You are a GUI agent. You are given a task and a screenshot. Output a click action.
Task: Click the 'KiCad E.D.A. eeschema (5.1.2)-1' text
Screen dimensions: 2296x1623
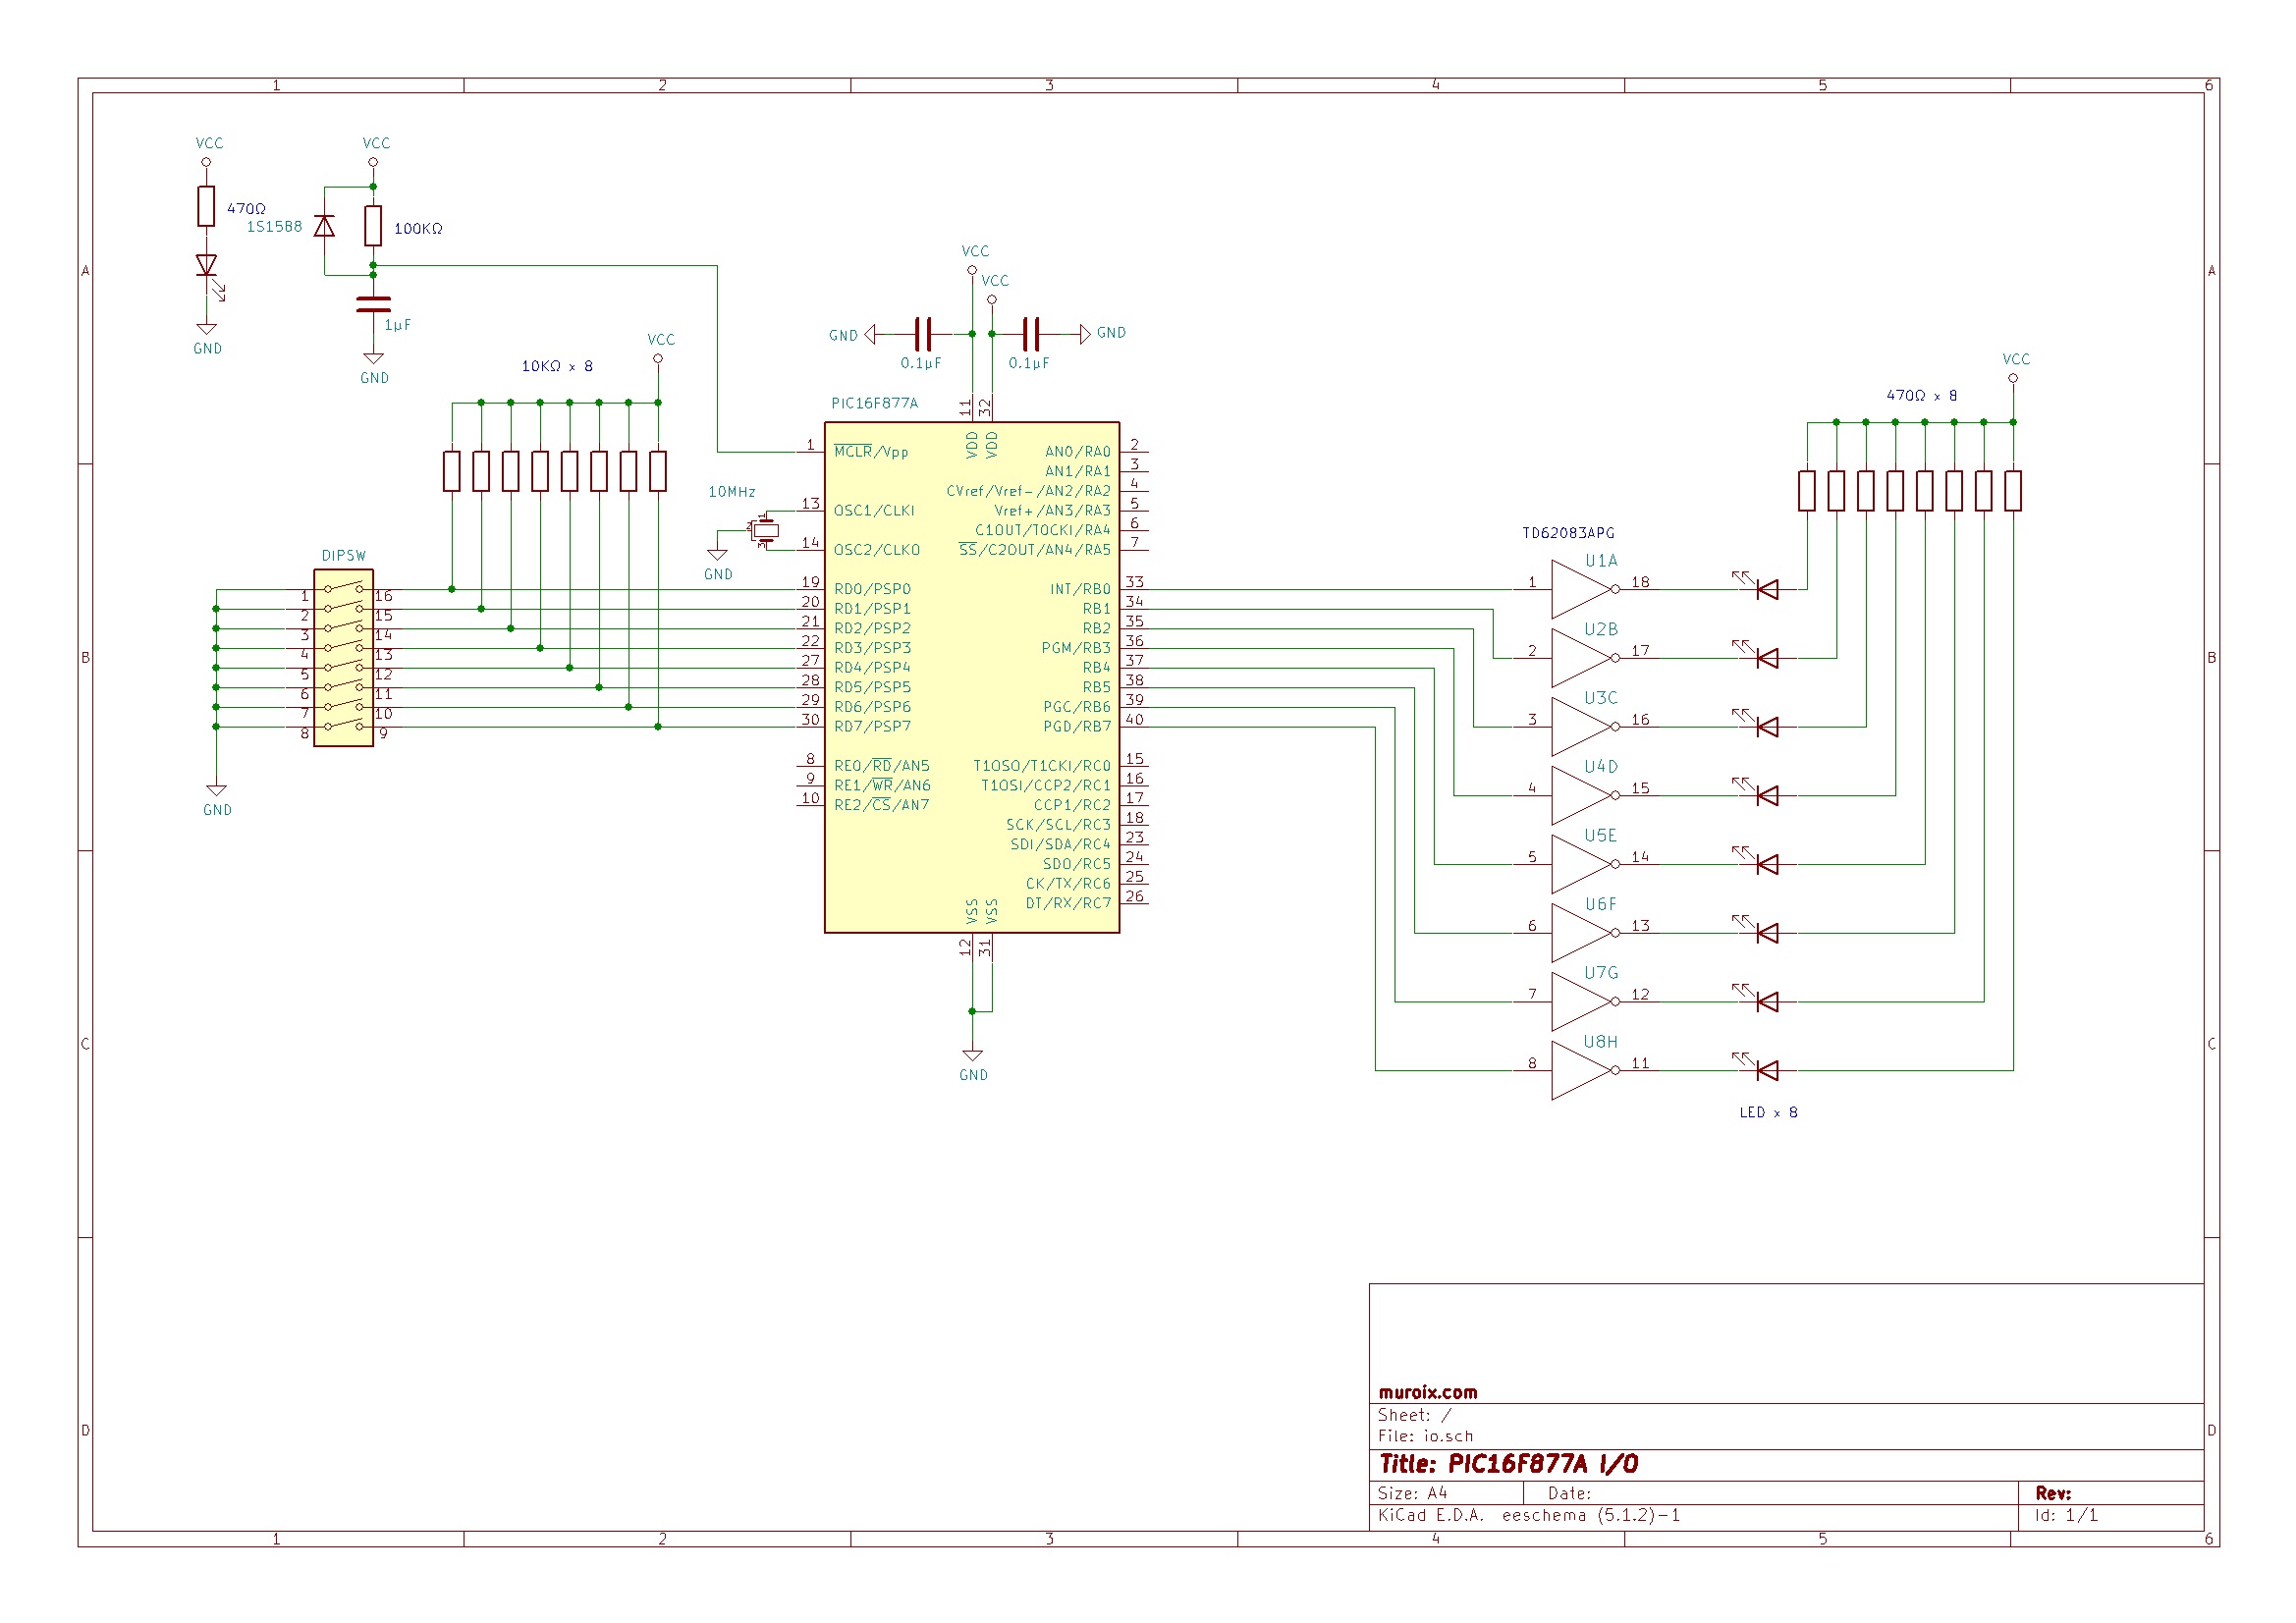pyautogui.click(x=1529, y=1515)
